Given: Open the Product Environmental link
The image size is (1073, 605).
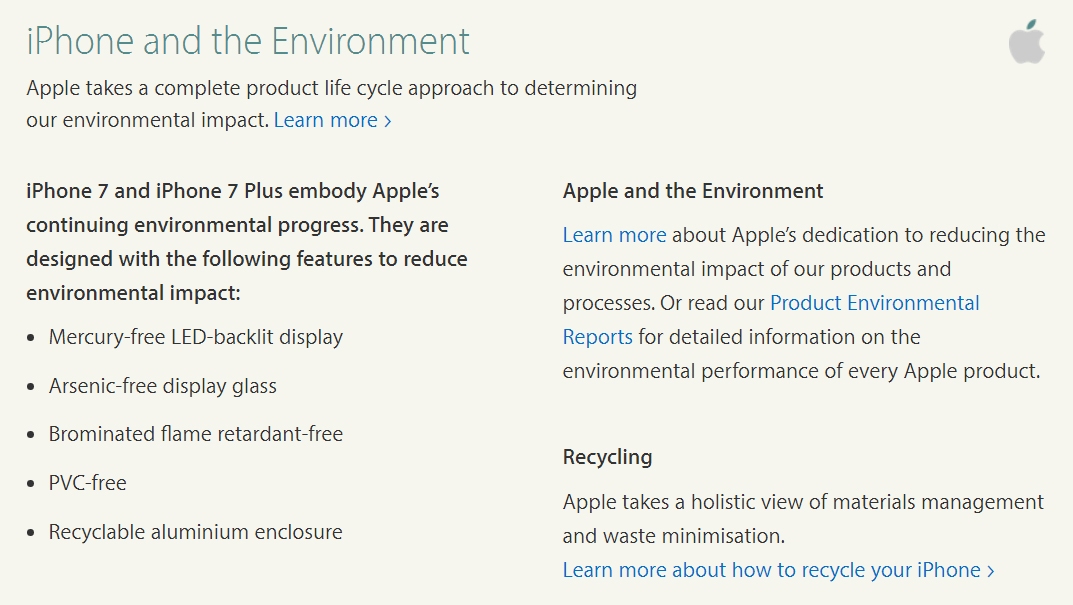Looking at the screenshot, I should [875, 302].
